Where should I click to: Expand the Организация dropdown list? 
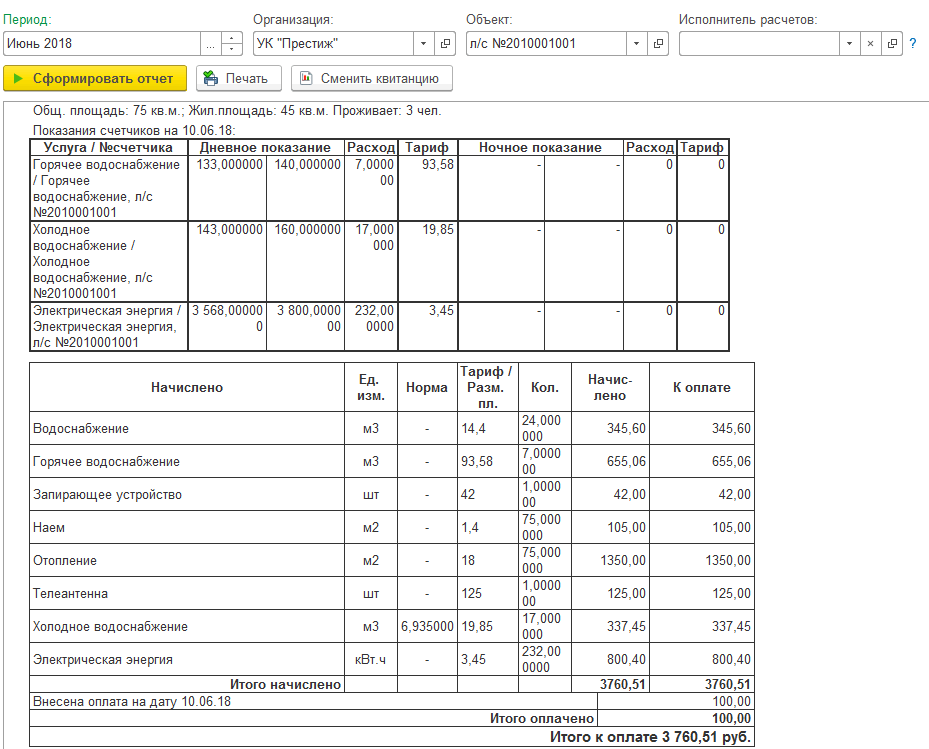(x=423, y=44)
